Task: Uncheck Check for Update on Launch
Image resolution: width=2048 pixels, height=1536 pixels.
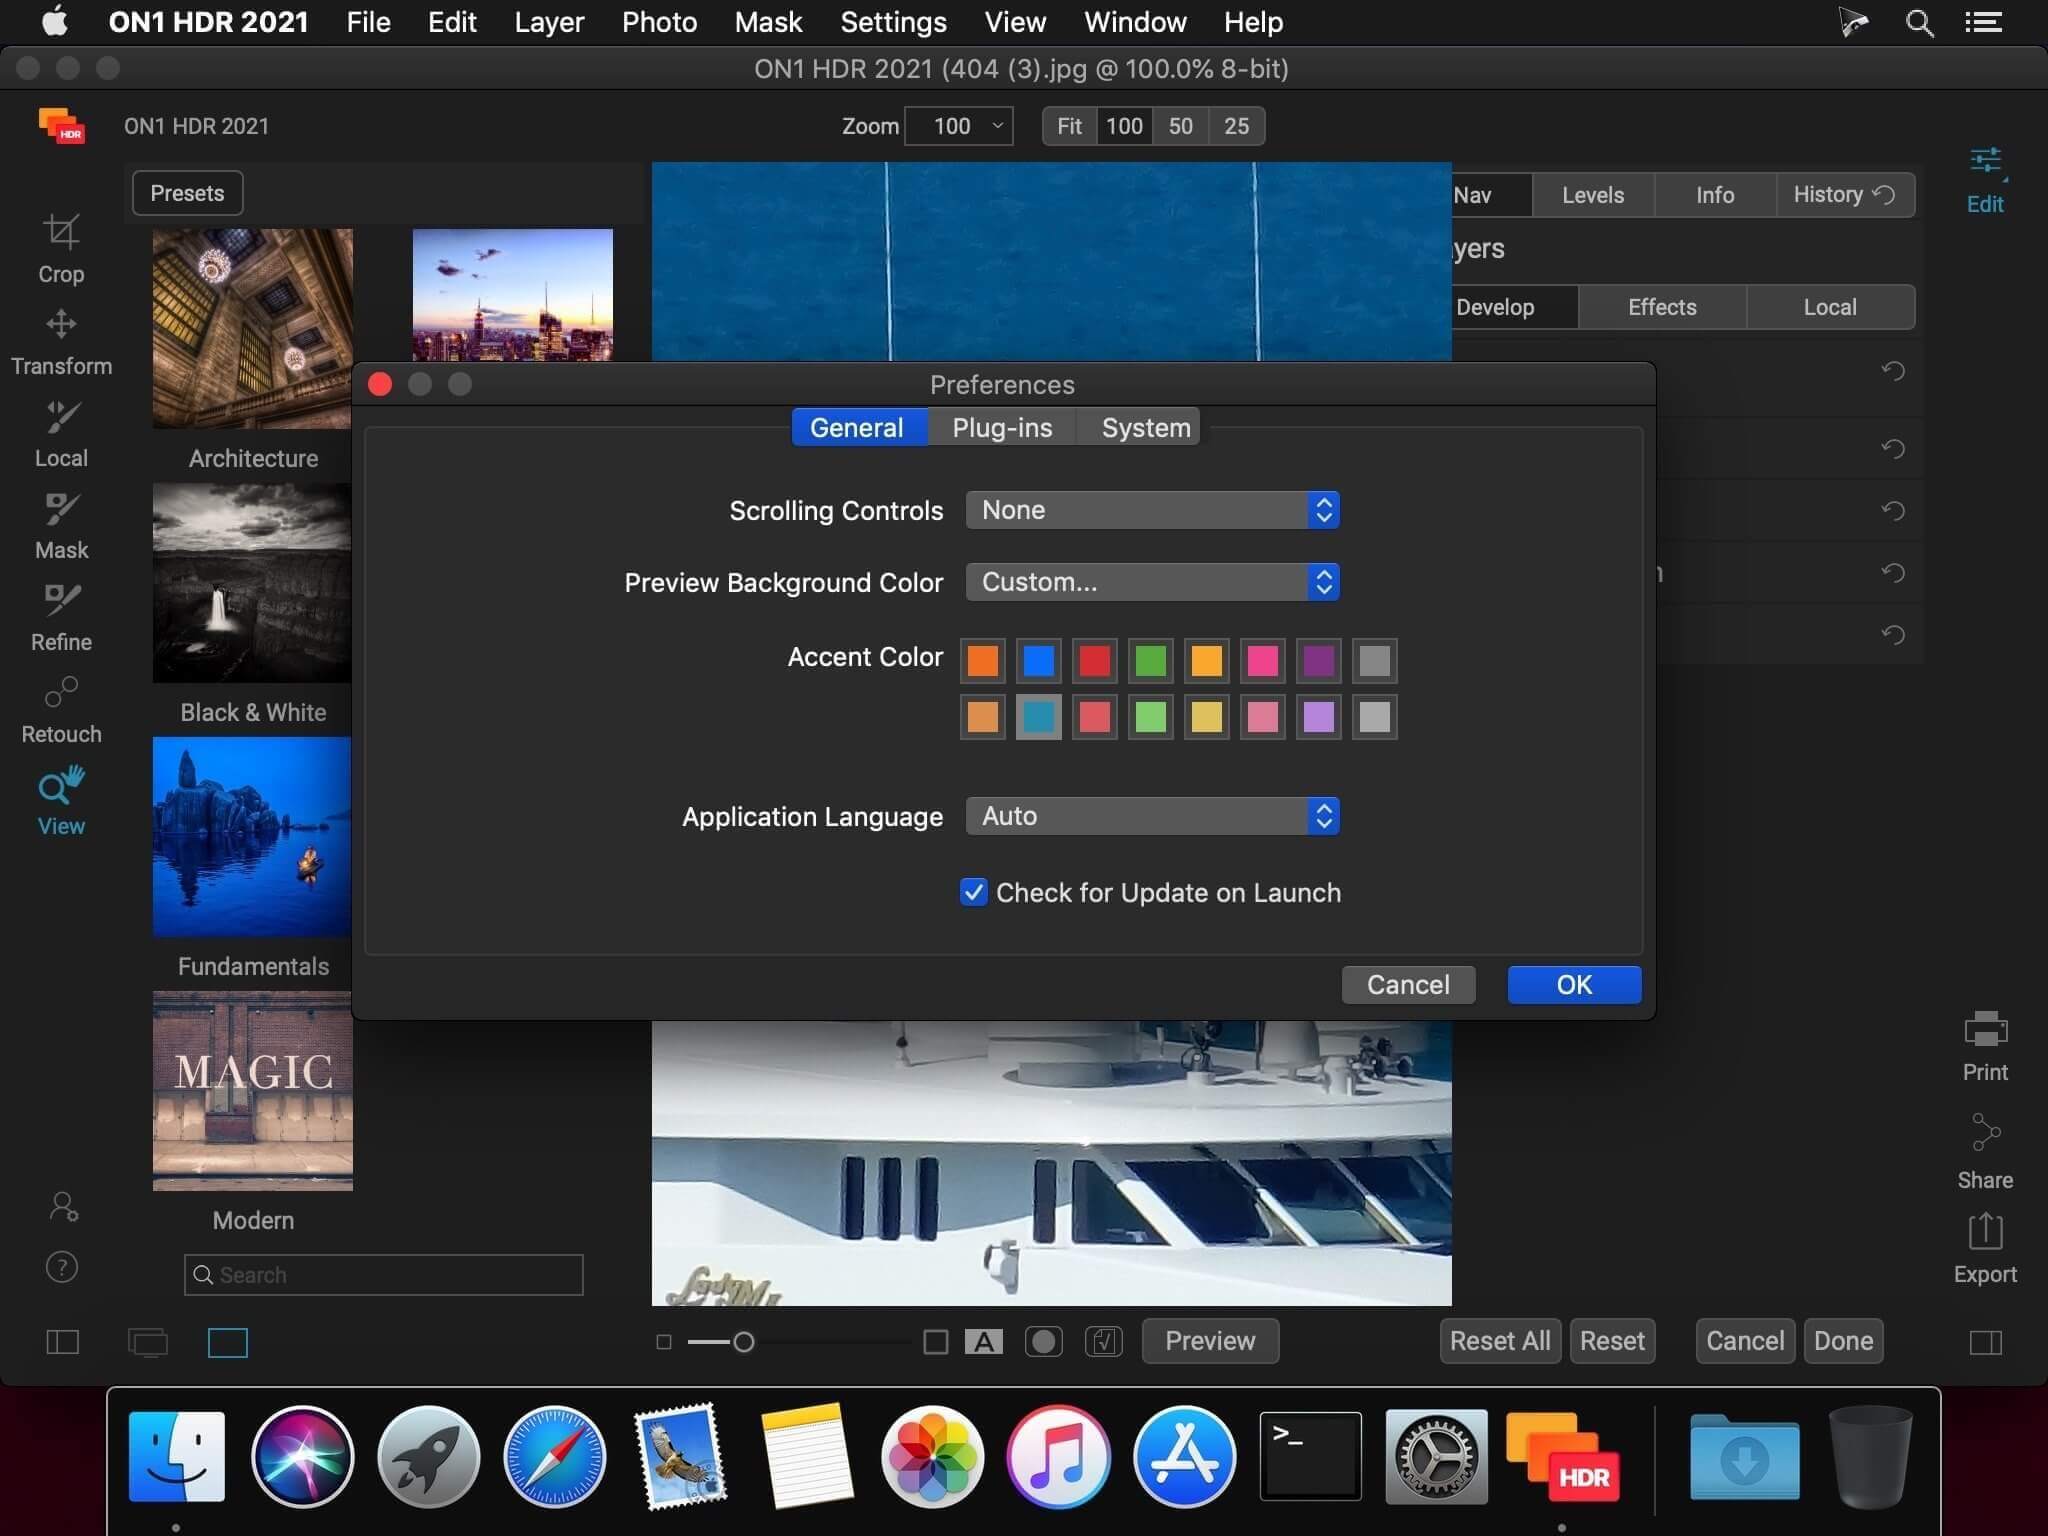Action: coord(973,892)
